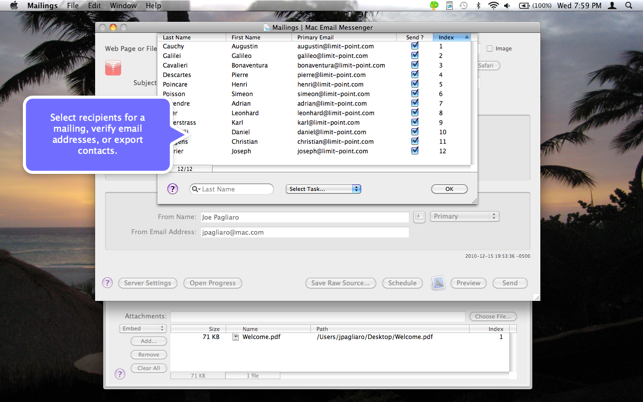
Task: Click the Last Name search field
Action: 231,189
